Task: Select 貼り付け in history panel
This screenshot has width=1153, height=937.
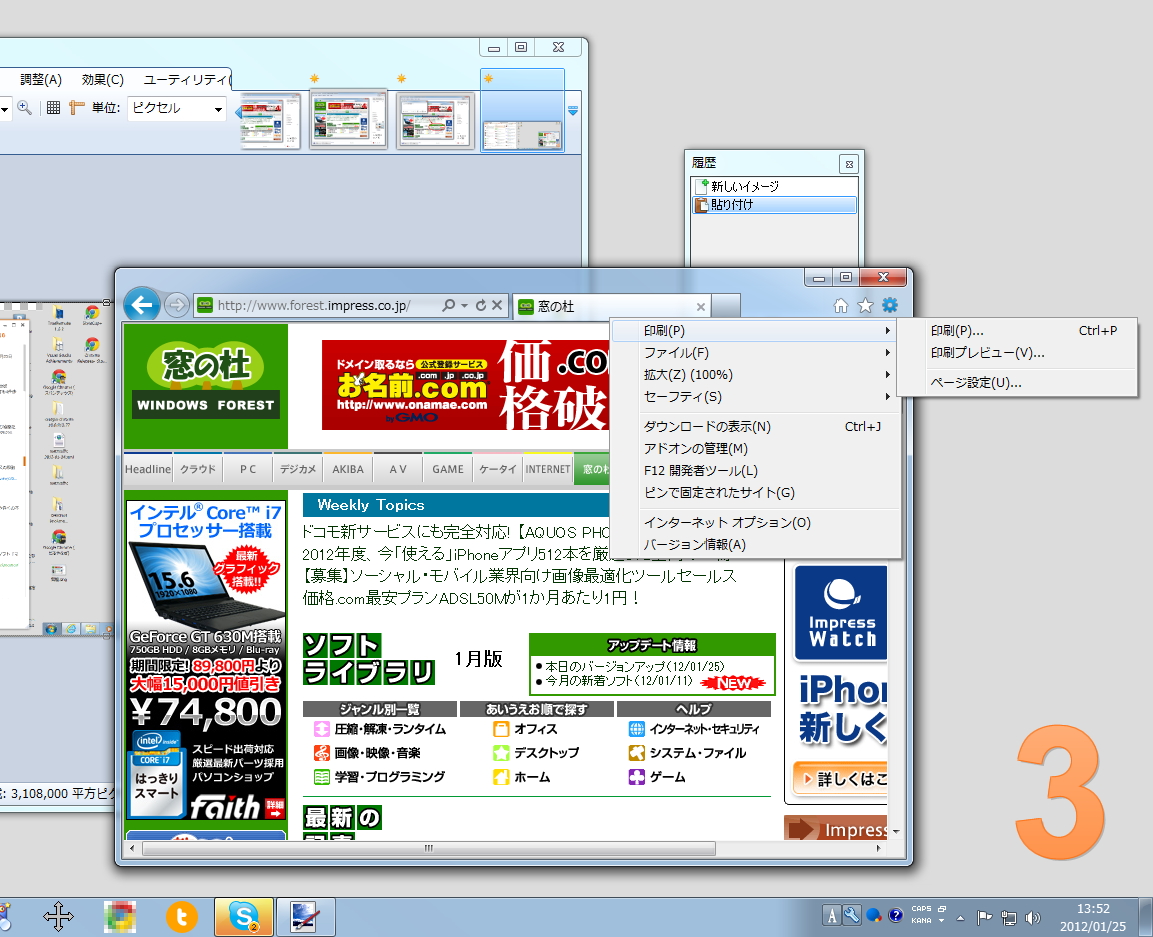Action: (x=775, y=205)
